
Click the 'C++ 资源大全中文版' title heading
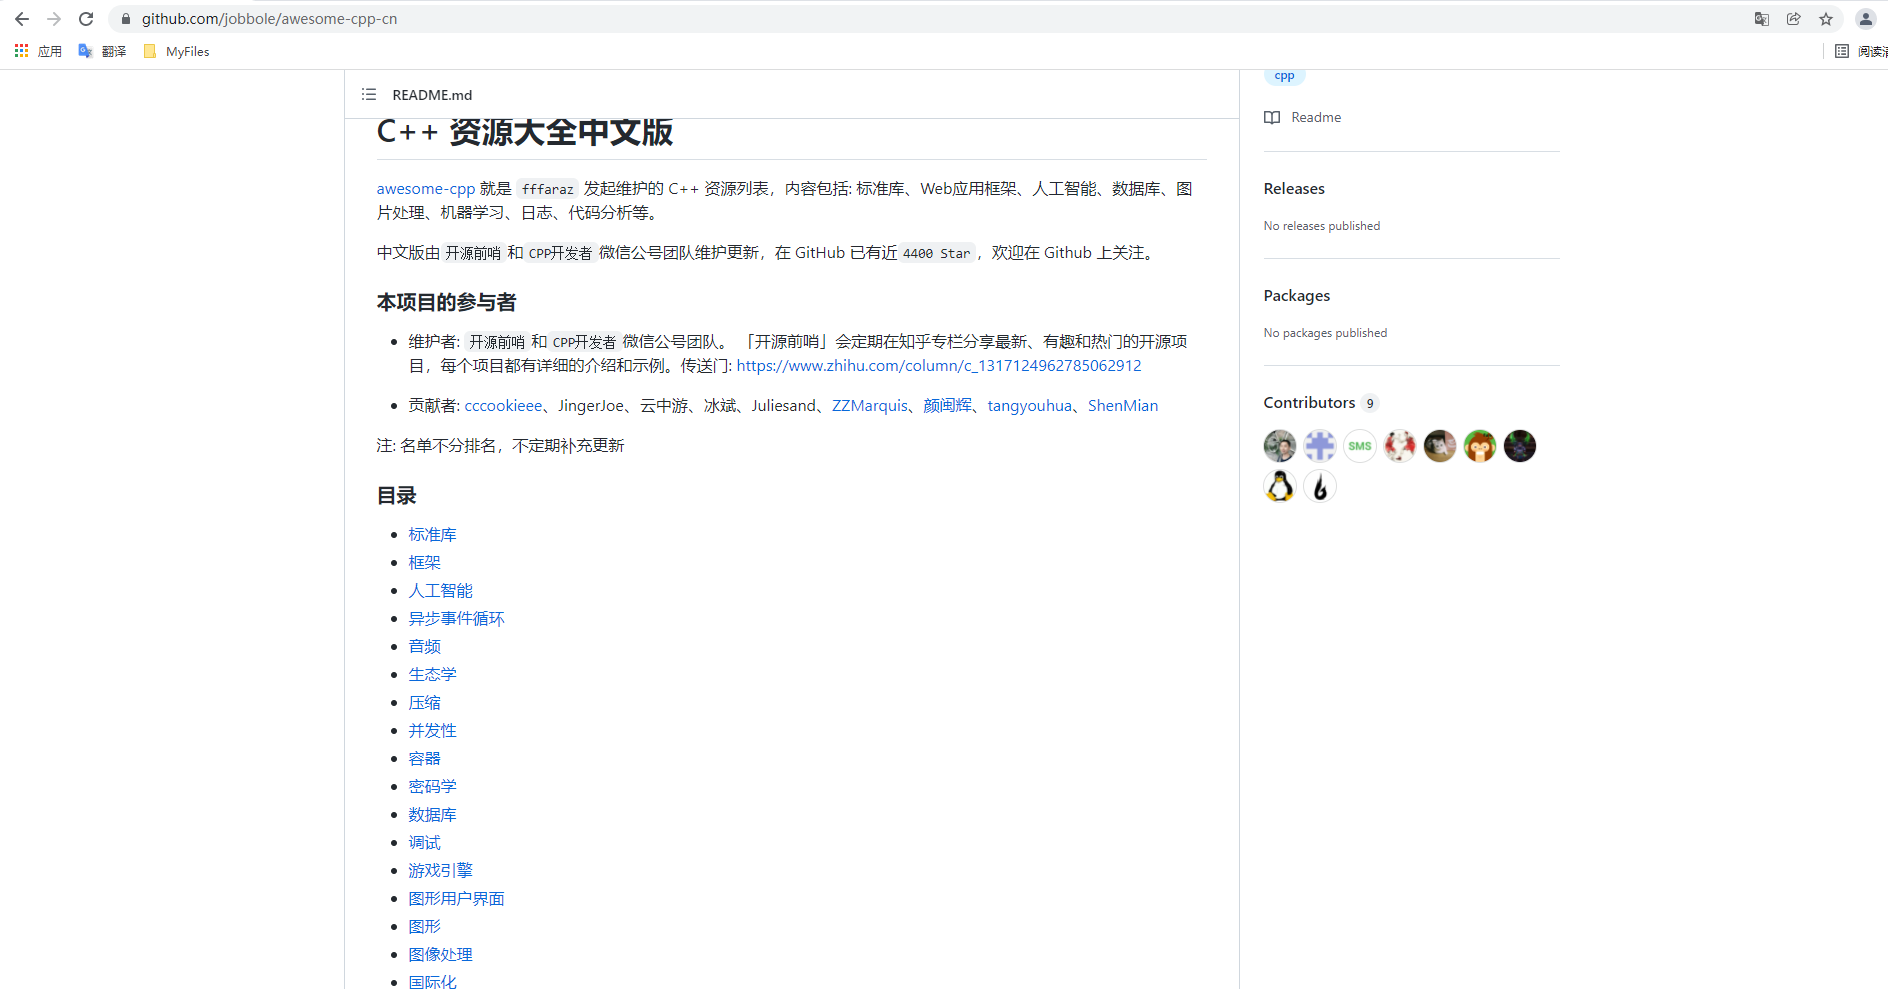525,132
